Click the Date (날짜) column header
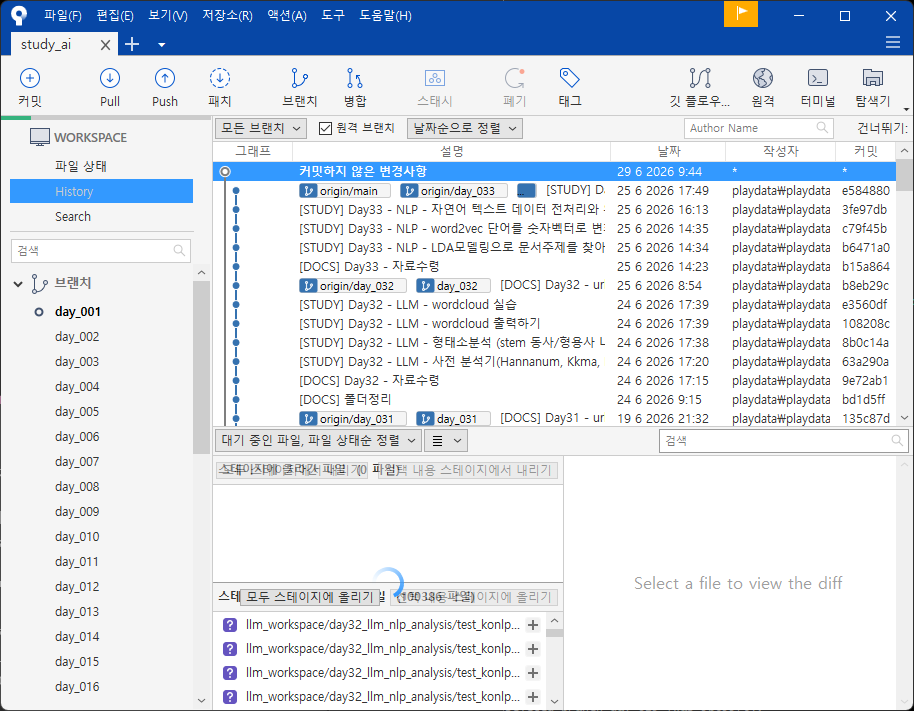Image resolution: width=914 pixels, height=711 pixels. click(668, 152)
